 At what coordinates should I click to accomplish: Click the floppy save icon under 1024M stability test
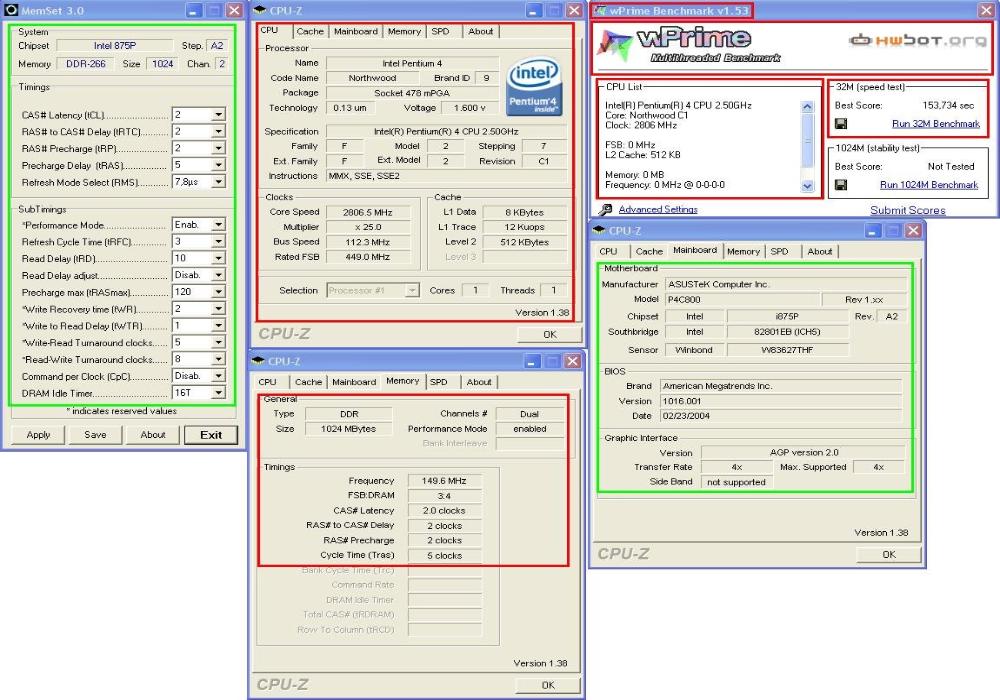point(841,185)
